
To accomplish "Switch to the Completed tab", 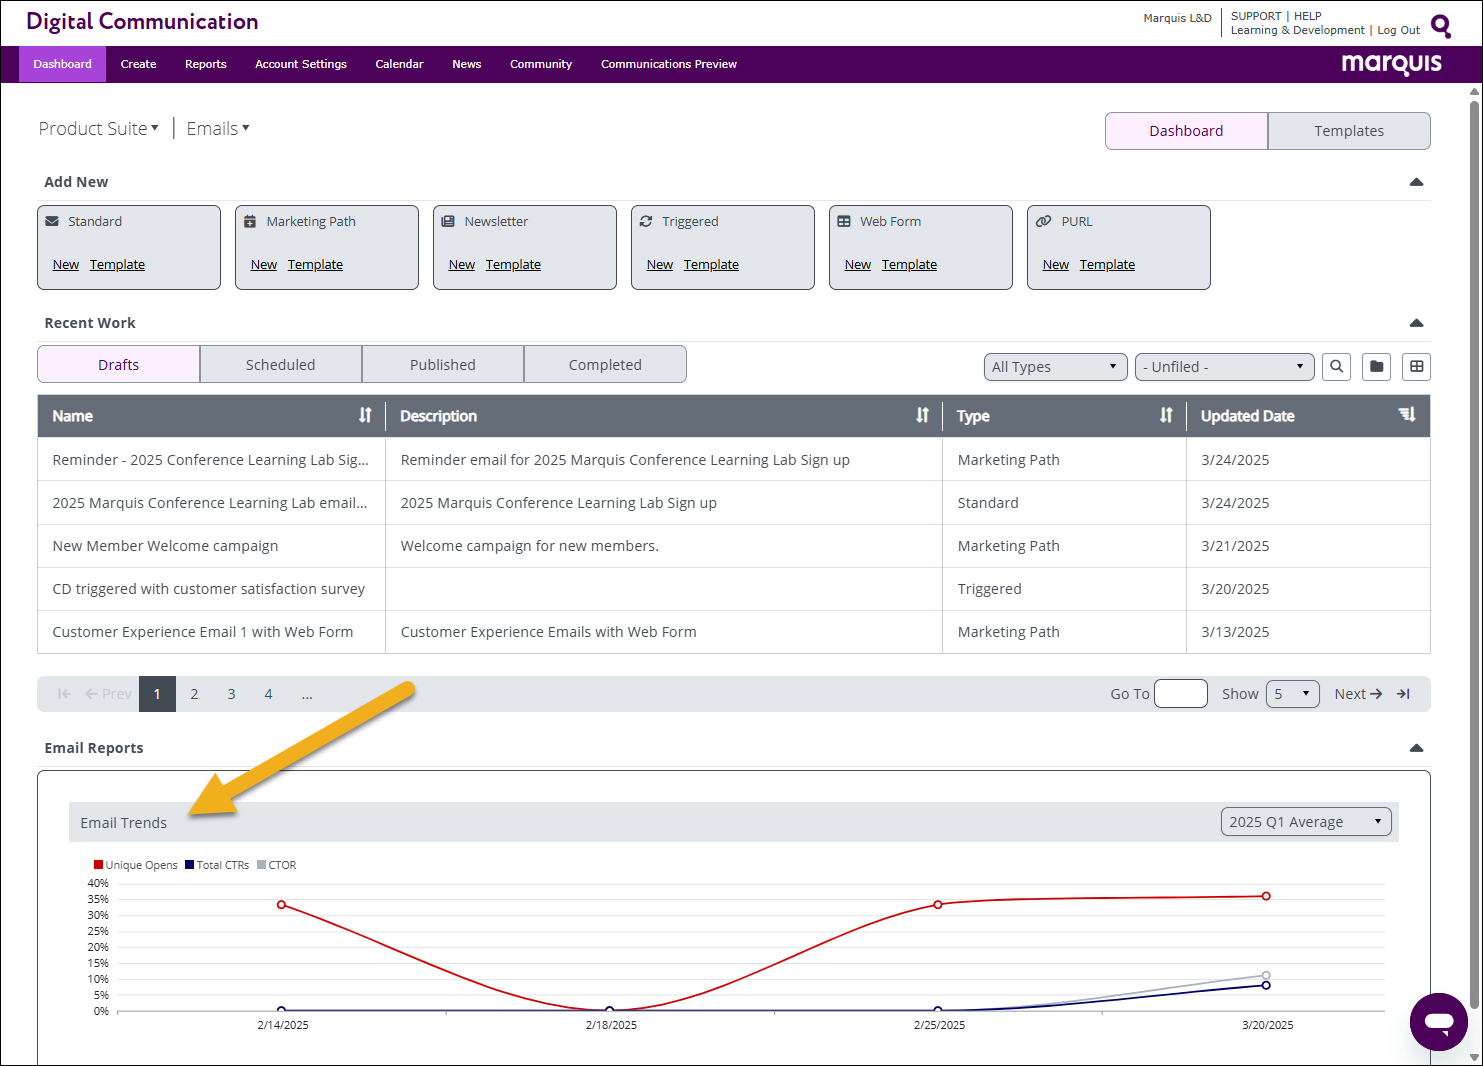I will [604, 364].
